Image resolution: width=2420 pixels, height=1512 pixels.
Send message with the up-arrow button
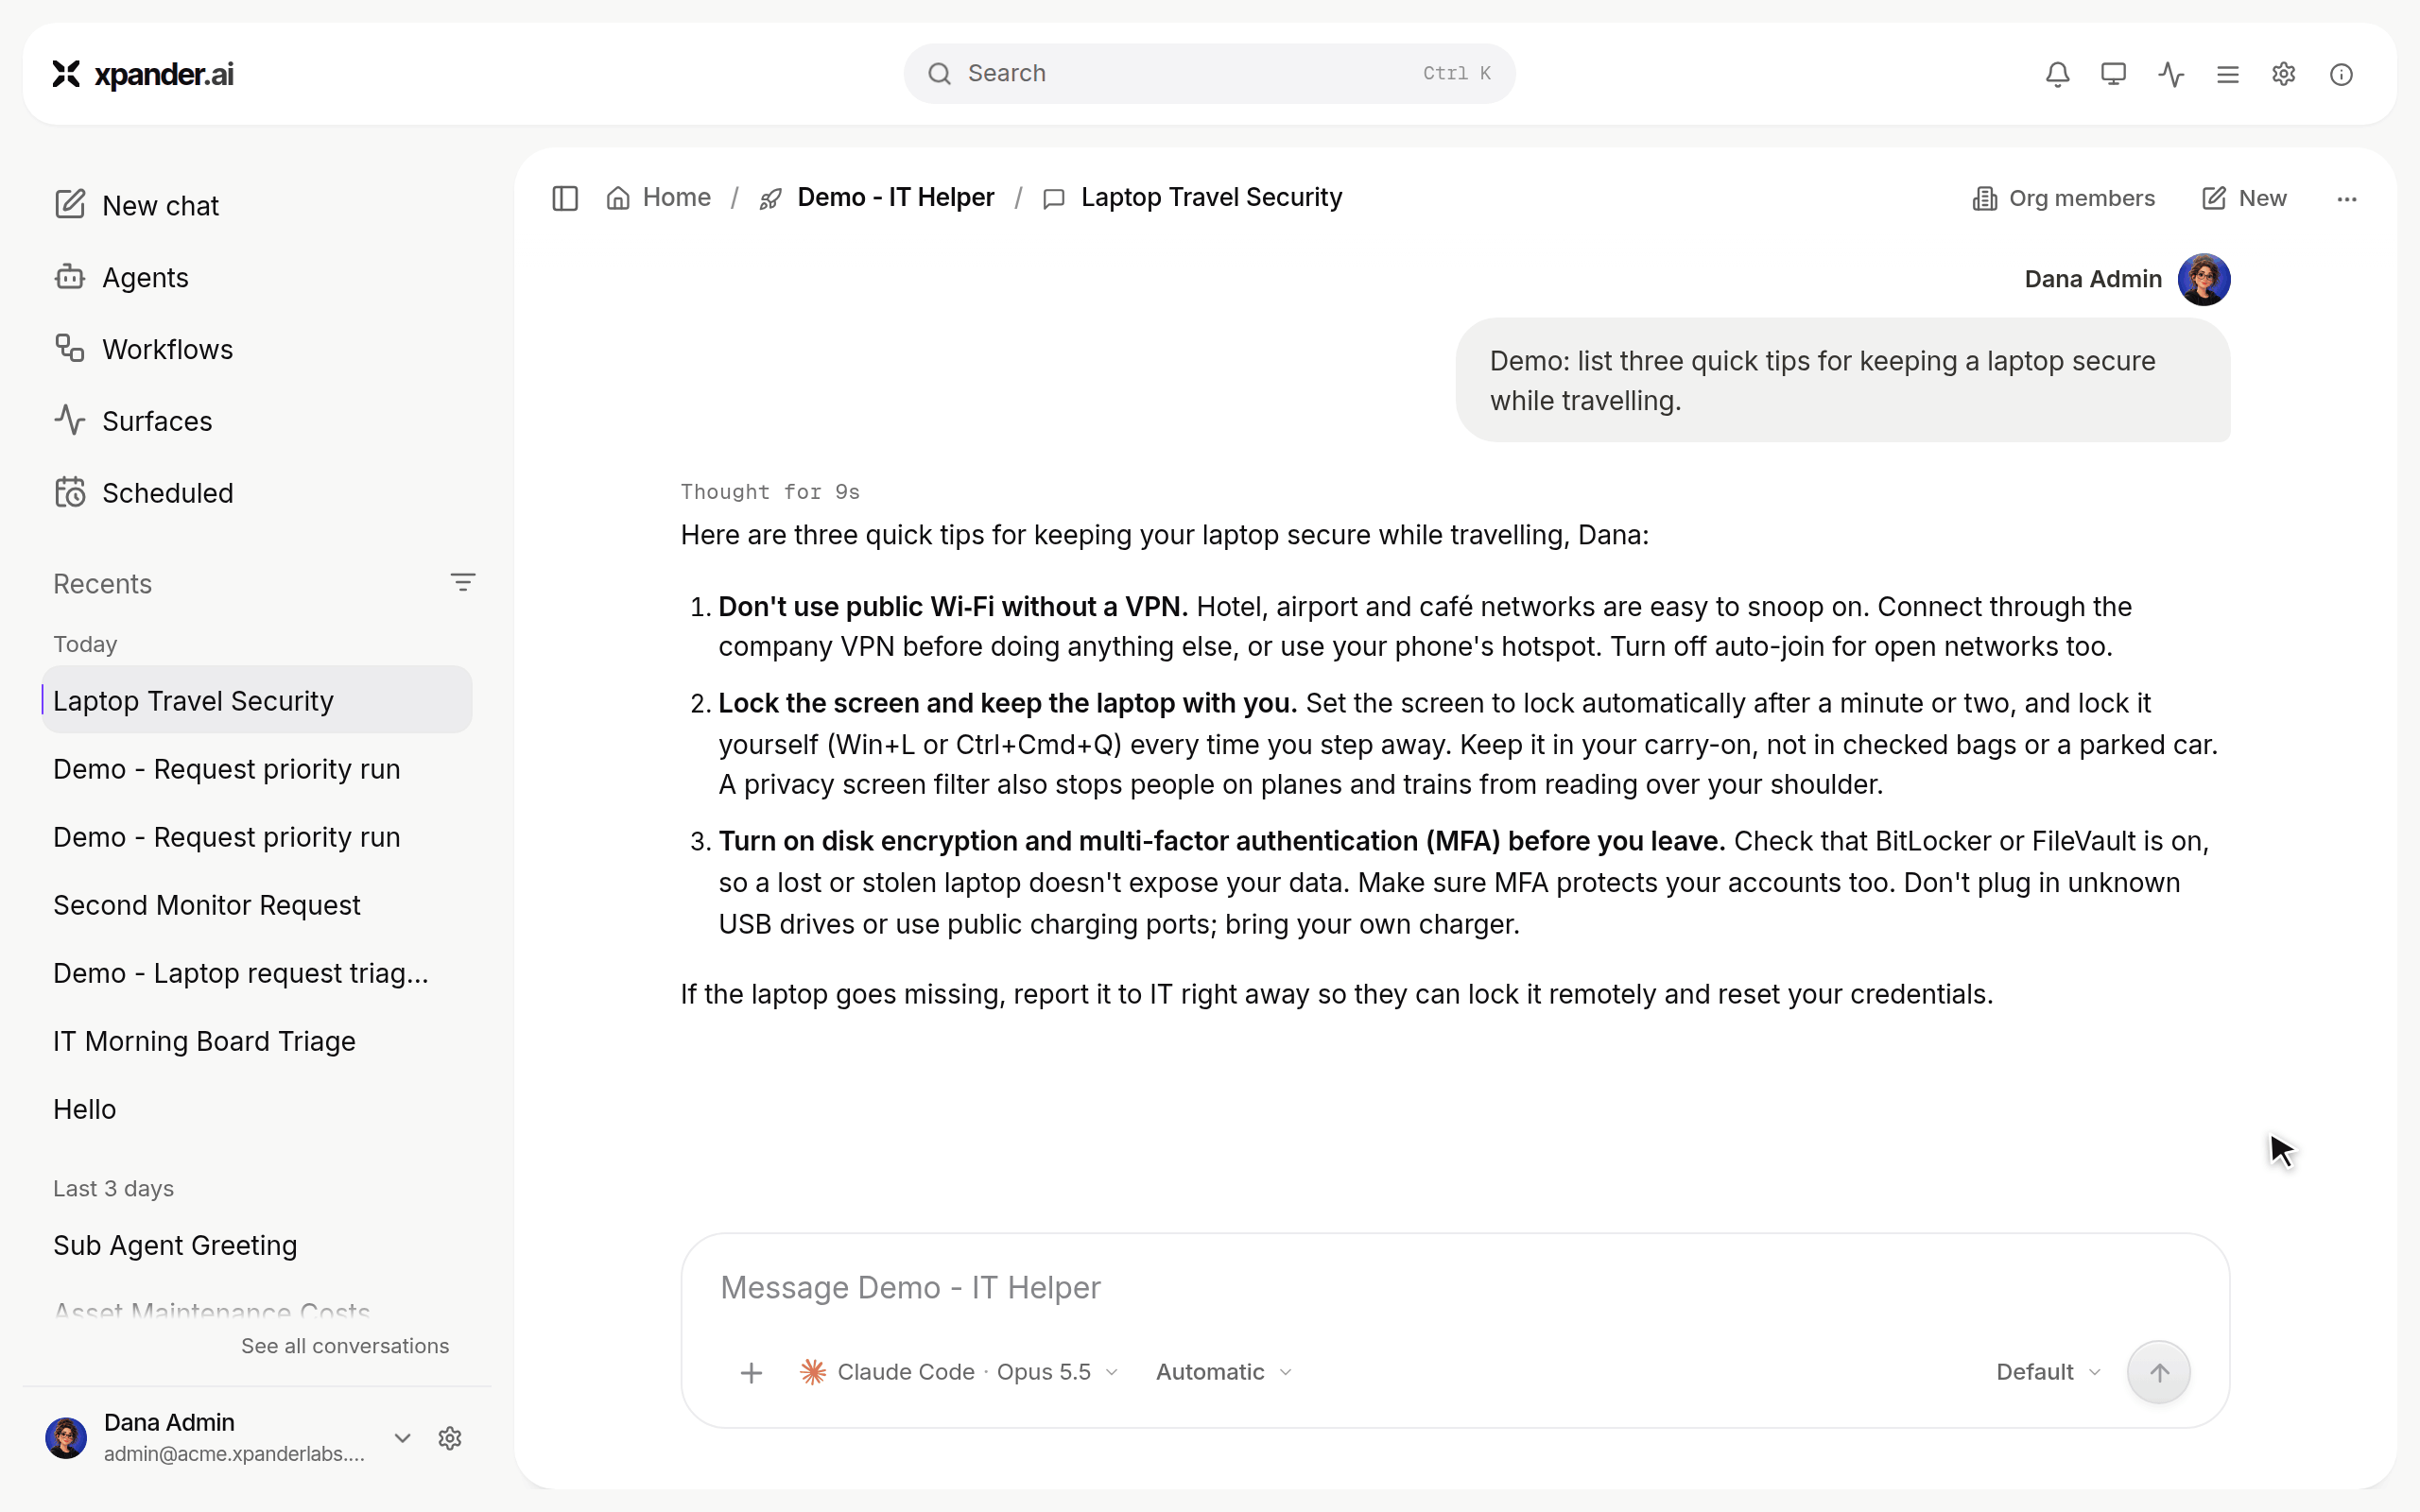(2159, 1372)
